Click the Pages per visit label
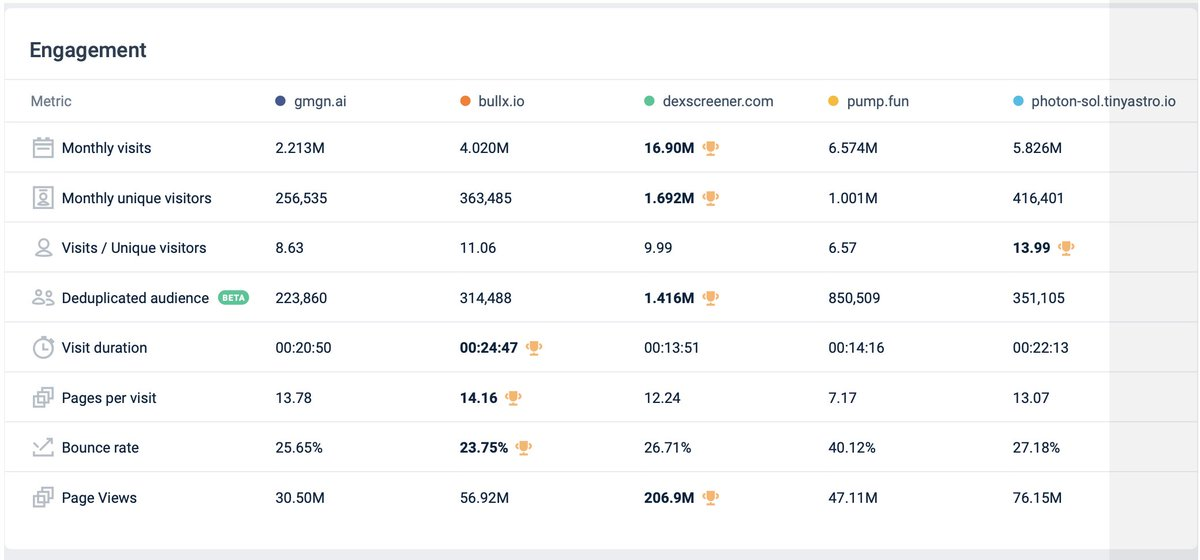1200x560 pixels. [x=109, y=398]
